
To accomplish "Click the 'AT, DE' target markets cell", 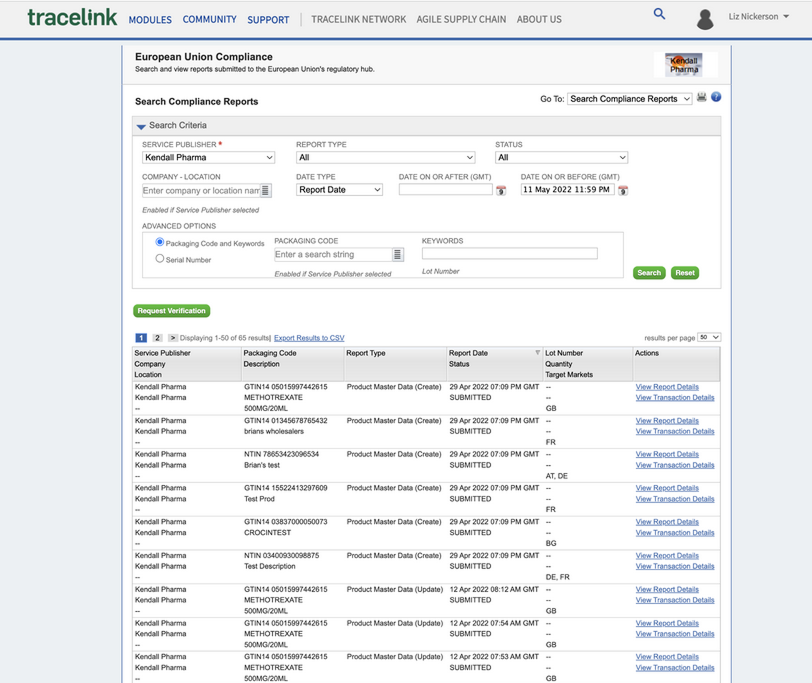I will click(x=556, y=476).
